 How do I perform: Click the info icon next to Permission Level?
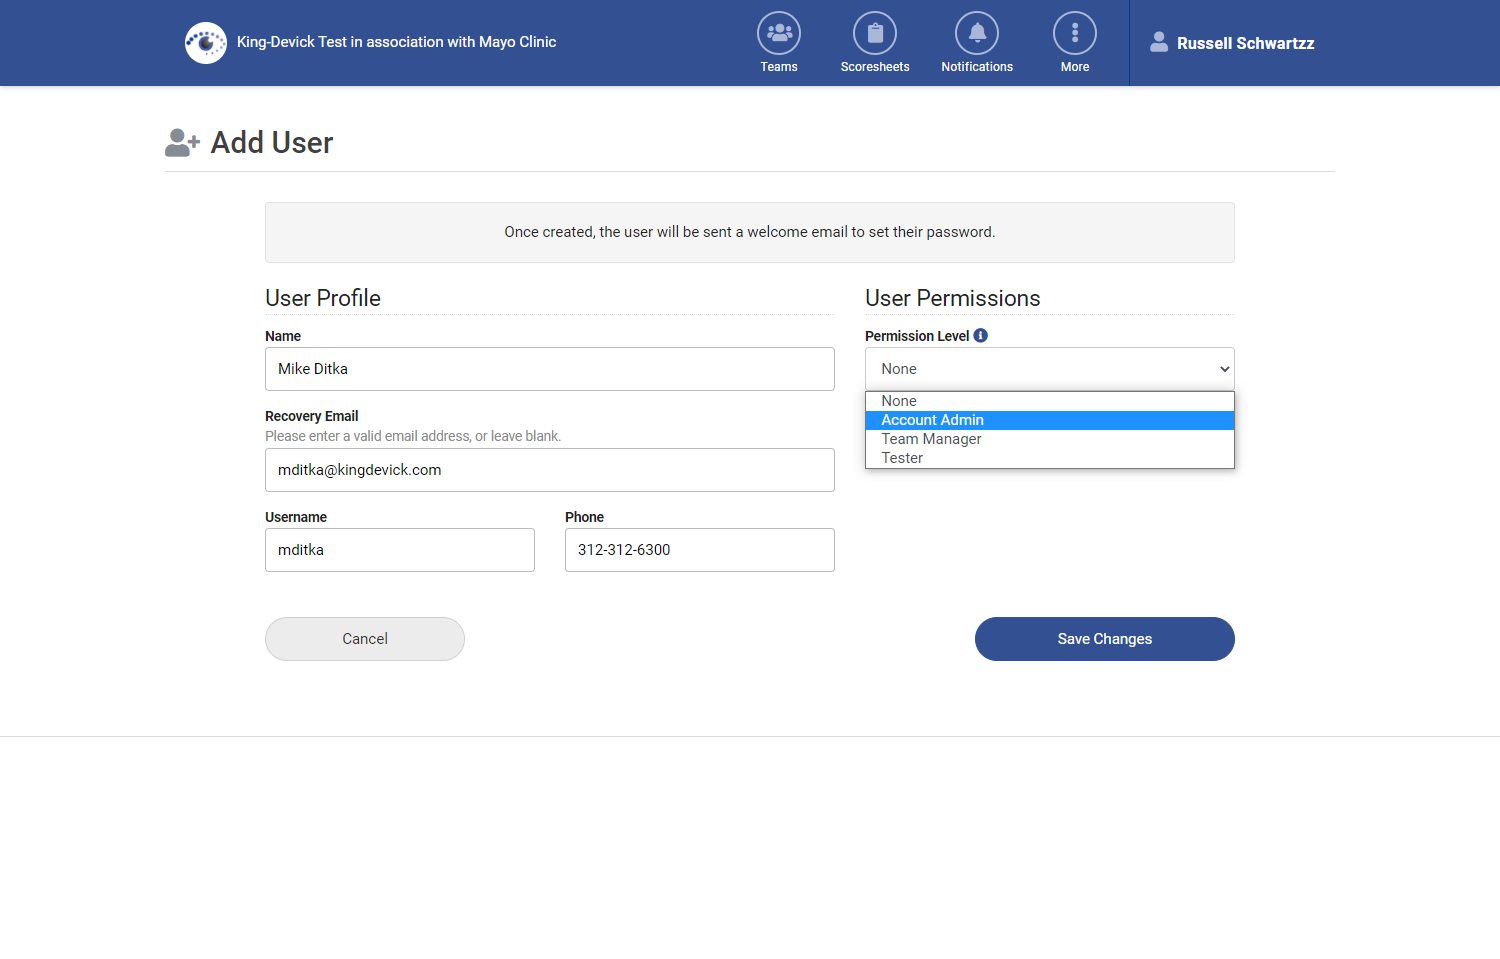pyautogui.click(x=981, y=335)
